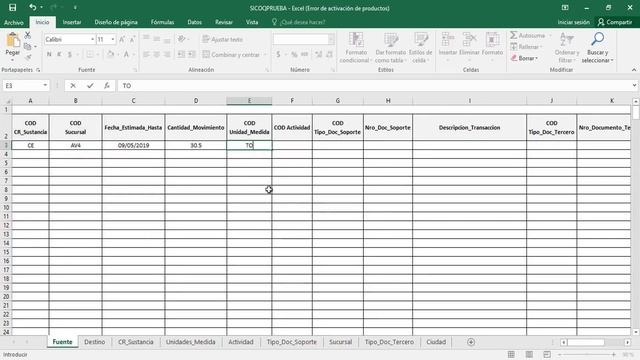Click the font color A swatch
Screen dimensions: 640x360
[126, 54]
